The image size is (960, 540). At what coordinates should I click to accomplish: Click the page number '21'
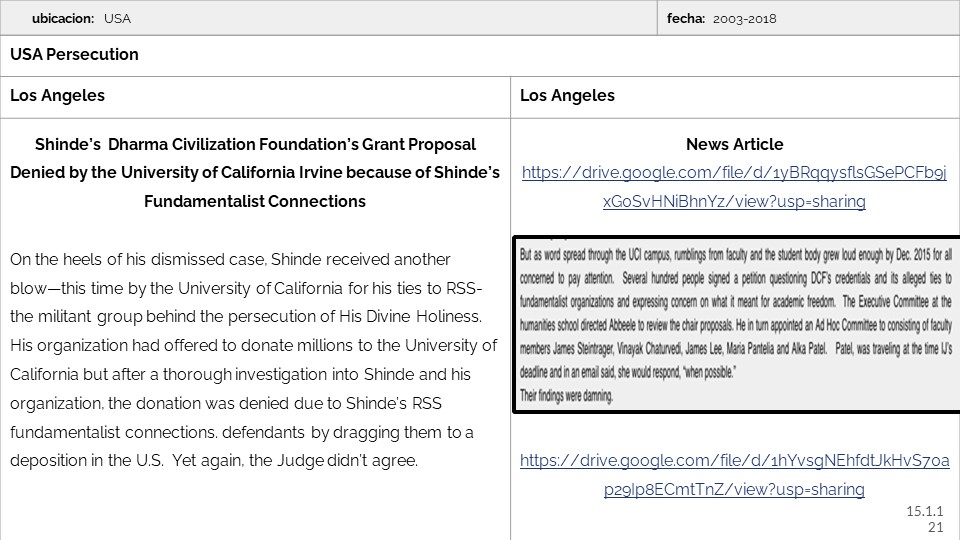pos(936,527)
